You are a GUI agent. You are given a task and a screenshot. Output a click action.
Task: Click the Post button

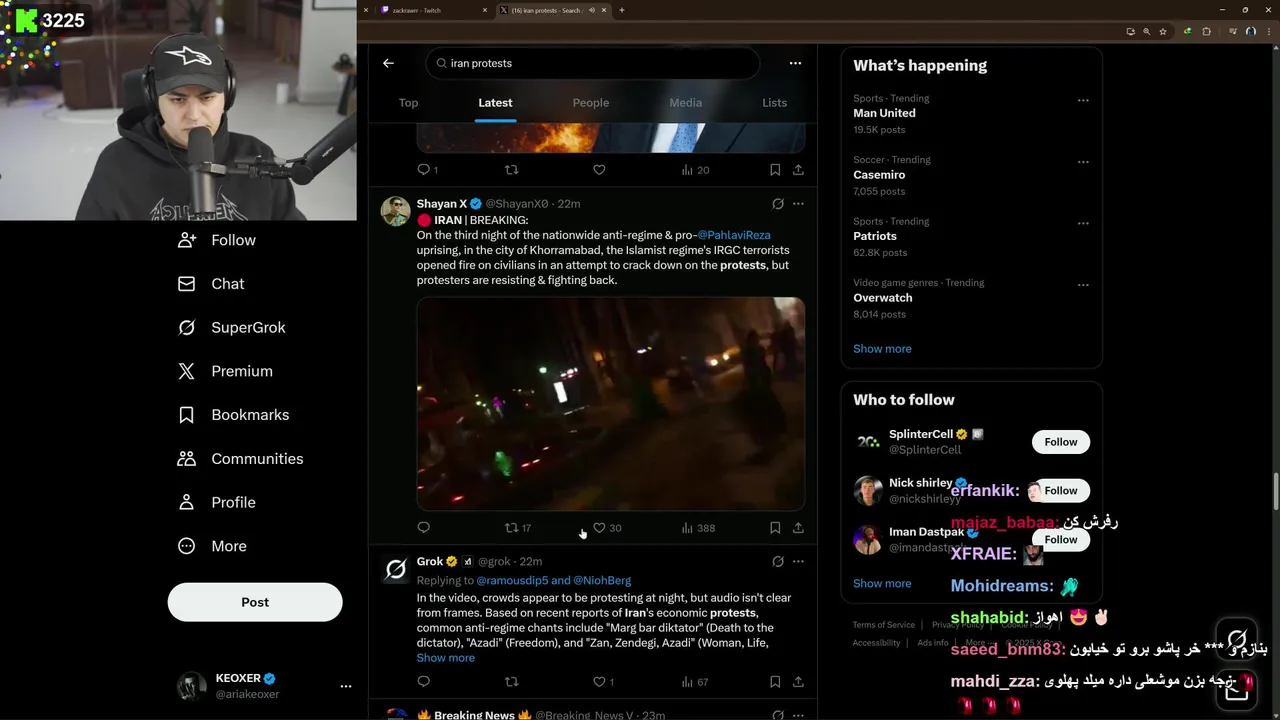[255, 602]
